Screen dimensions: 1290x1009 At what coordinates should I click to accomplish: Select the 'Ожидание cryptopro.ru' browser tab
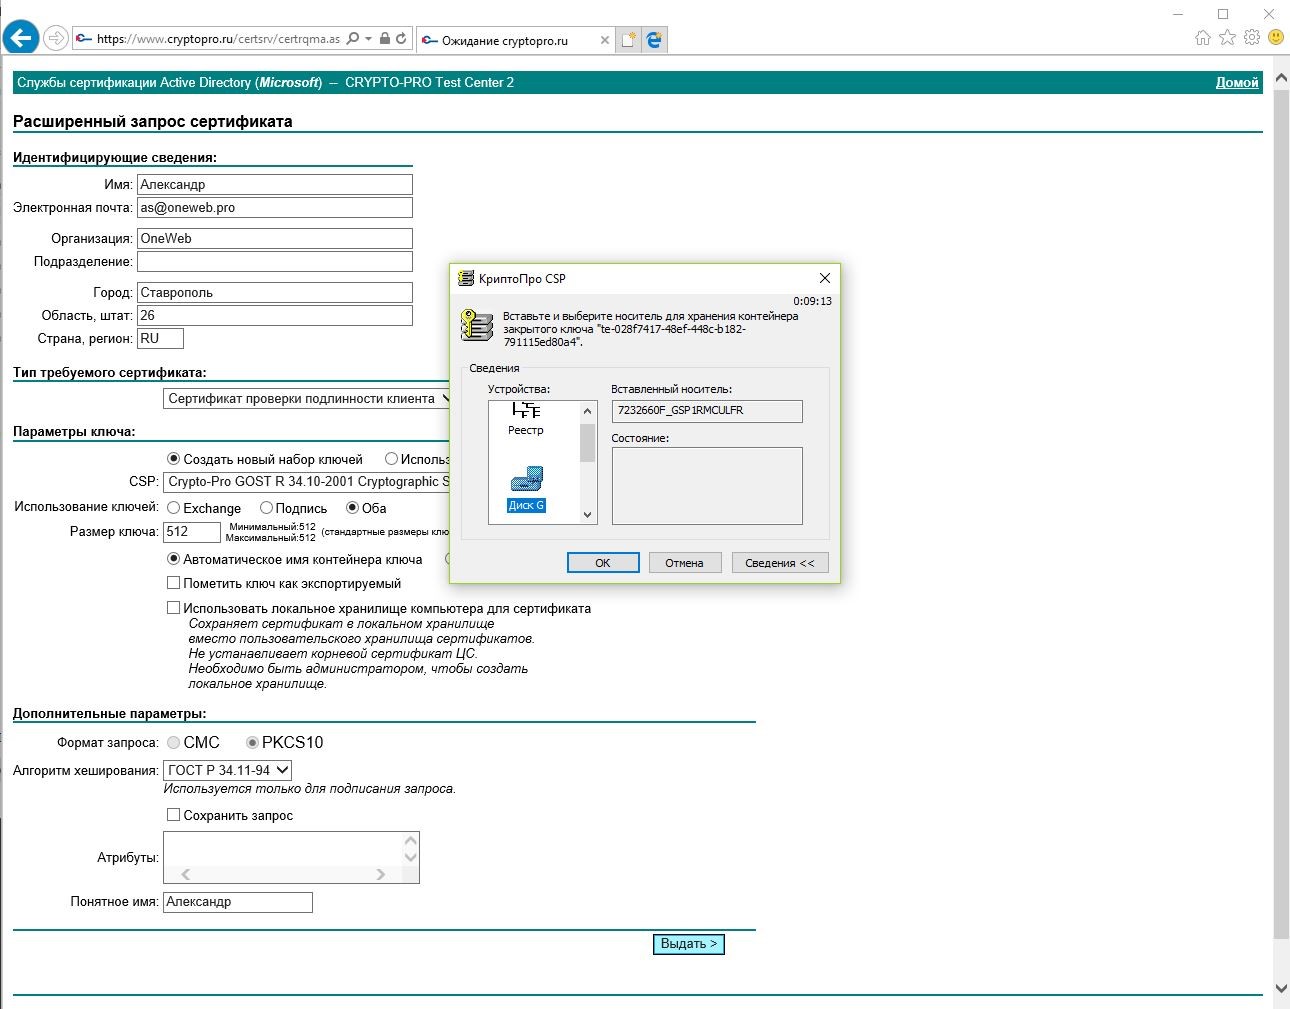click(515, 40)
